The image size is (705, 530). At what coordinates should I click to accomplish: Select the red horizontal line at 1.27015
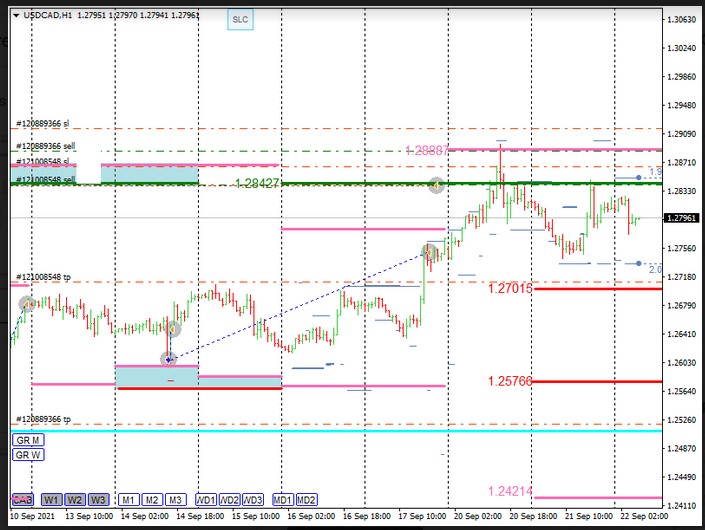pos(598,289)
